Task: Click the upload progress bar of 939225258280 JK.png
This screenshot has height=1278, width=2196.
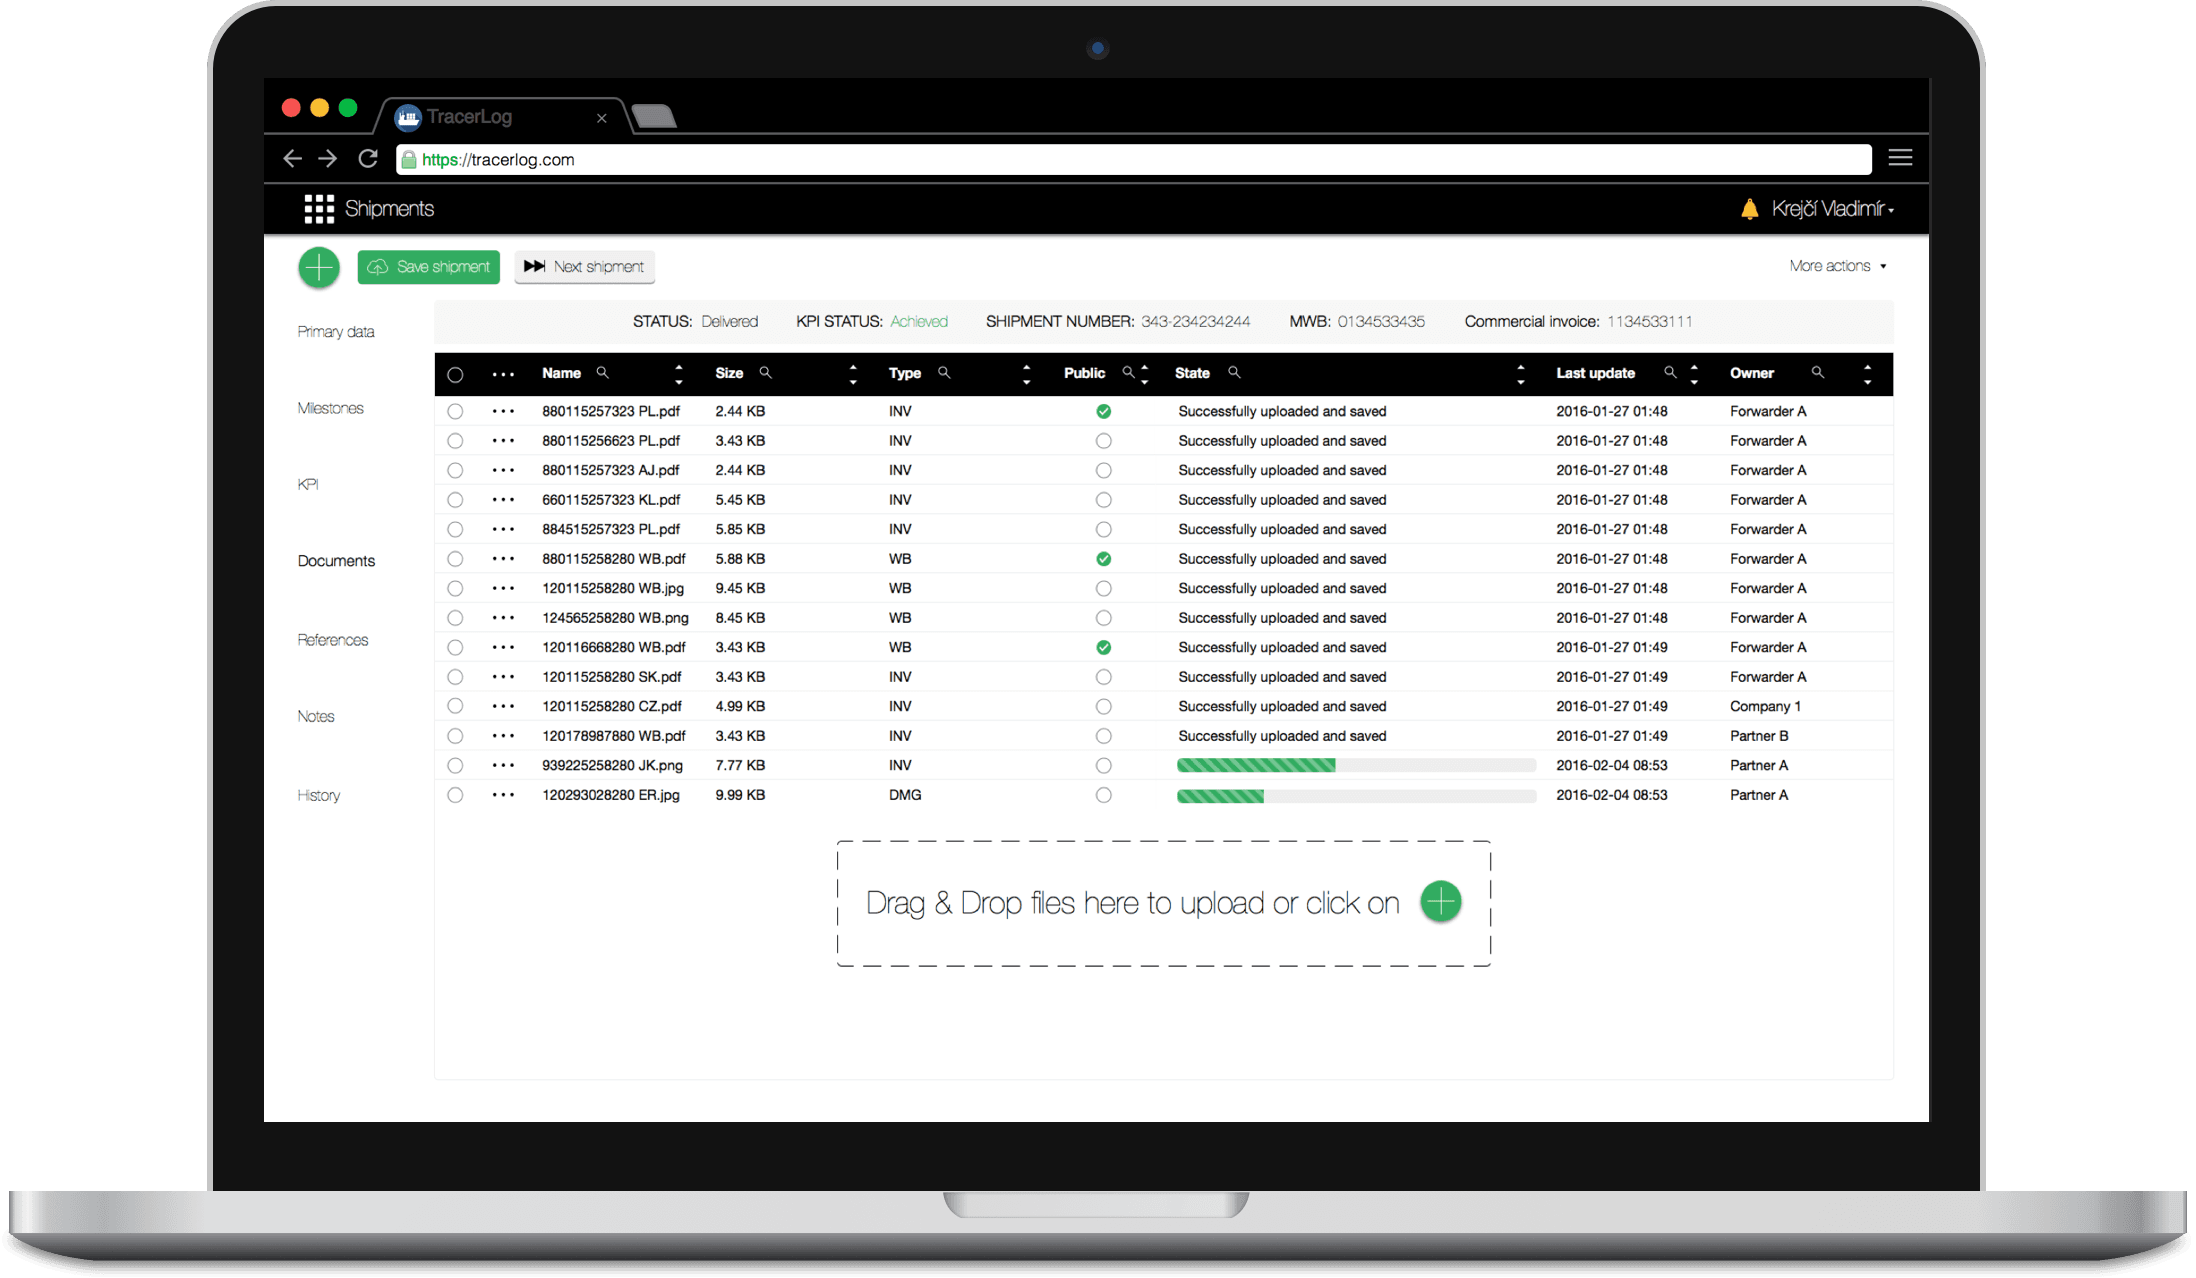Action: [1356, 765]
